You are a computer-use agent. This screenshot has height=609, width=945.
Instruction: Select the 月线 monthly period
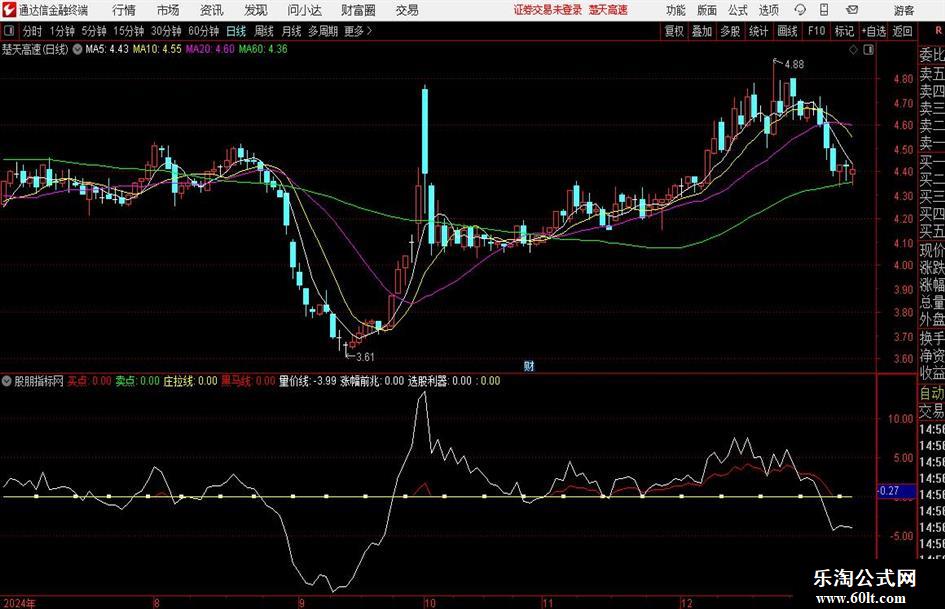(292, 31)
